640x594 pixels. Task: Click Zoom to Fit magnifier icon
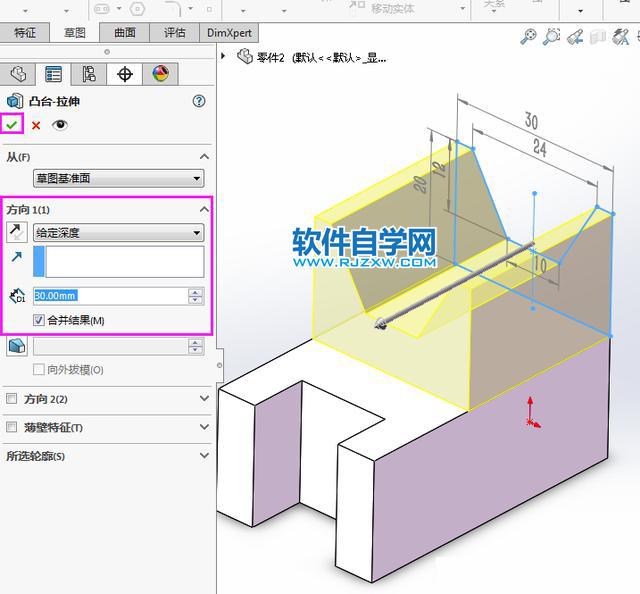tap(528, 36)
